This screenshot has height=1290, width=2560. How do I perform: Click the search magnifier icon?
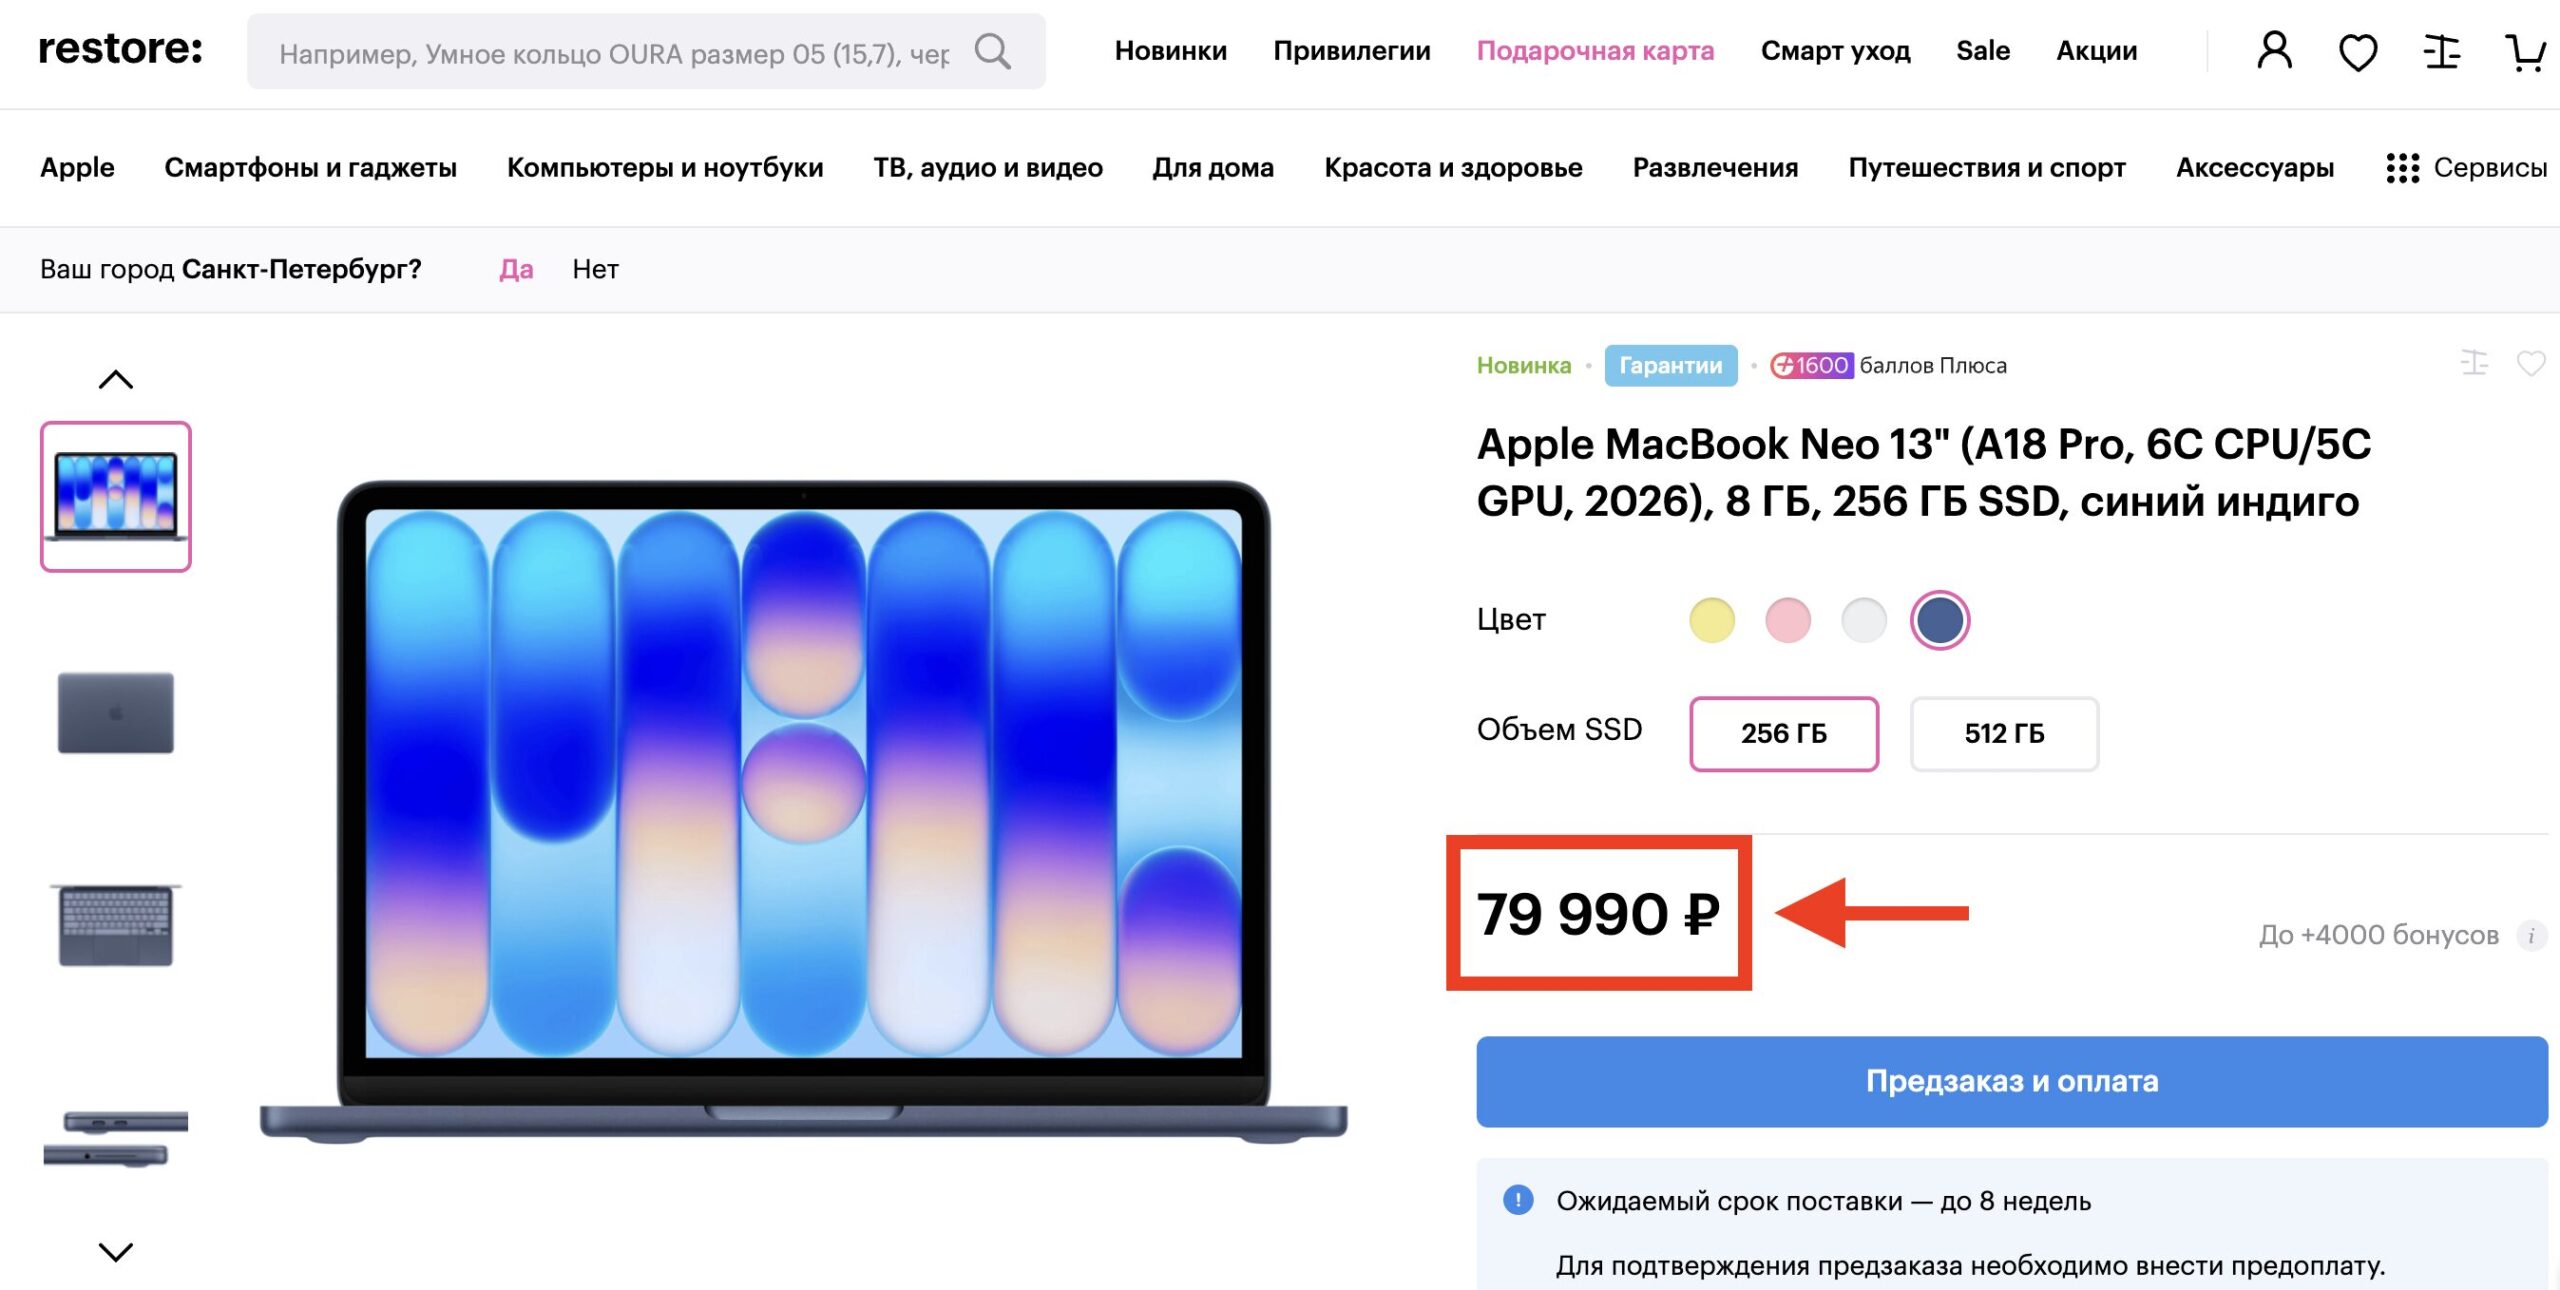coord(993,51)
